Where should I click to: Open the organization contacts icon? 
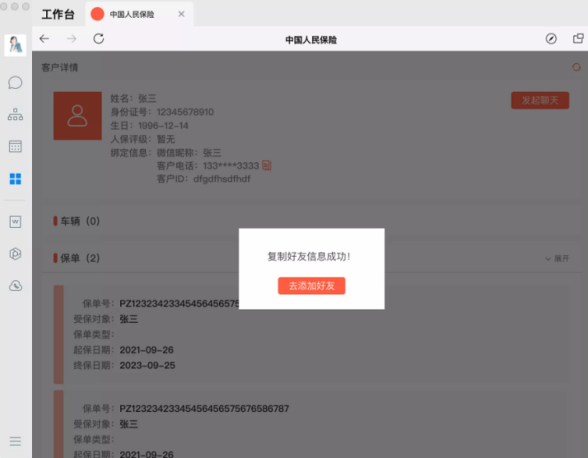[x=15, y=114]
